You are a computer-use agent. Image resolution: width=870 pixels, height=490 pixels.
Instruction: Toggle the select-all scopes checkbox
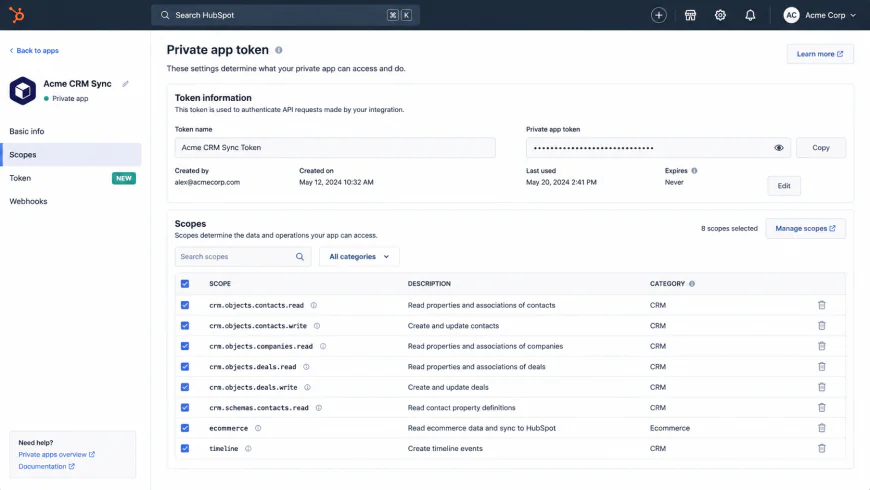185,284
